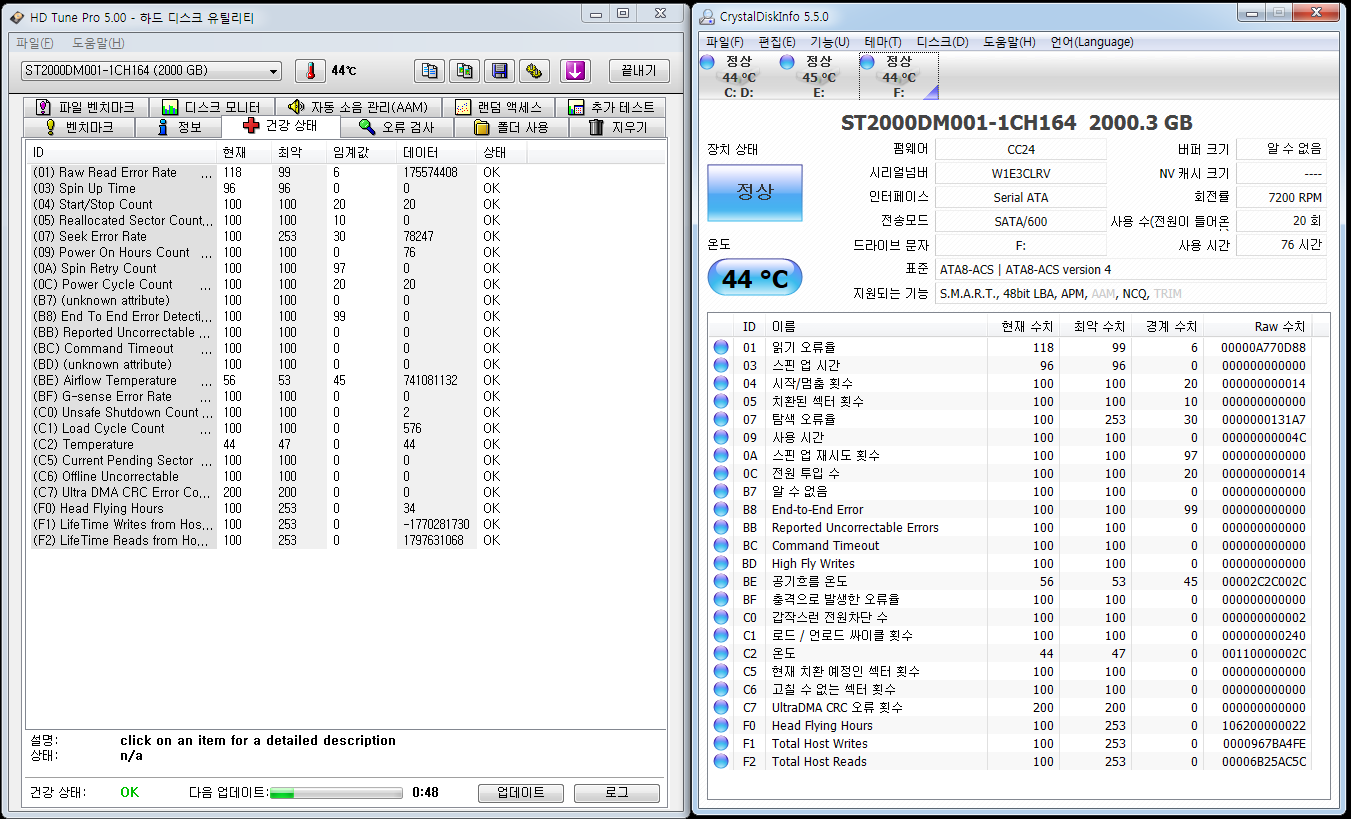Image resolution: width=1351 pixels, height=819 pixels.
Task: Open CrystalDiskInfo 기능(U) menu
Action: [x=829, y=42]
